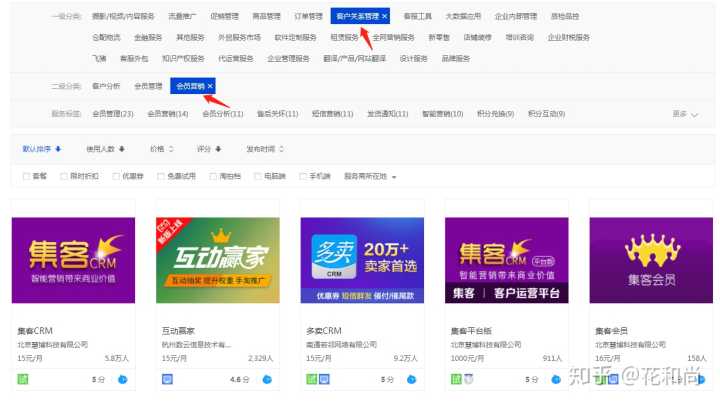720x405 pixels.
Task: Select the 客户分析 subcategory
Action: (x=105, y=87)
